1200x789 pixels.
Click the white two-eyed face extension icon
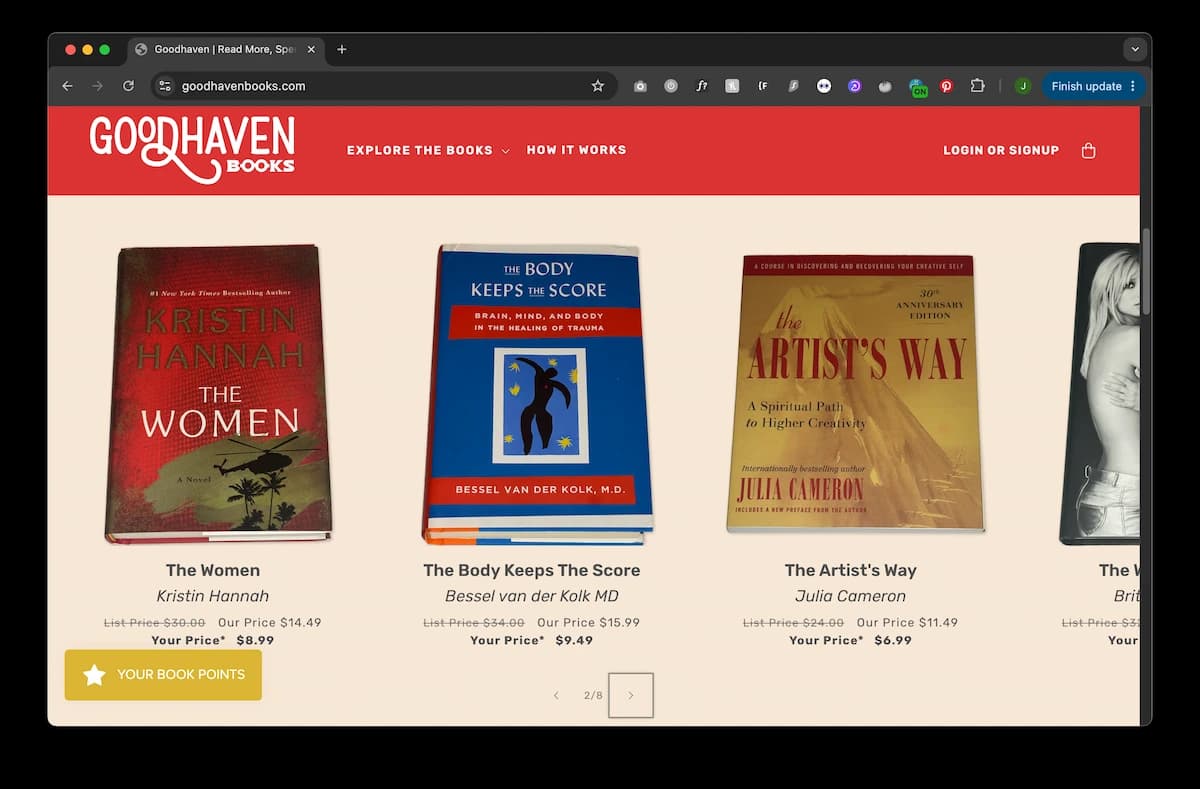(824, 86)
